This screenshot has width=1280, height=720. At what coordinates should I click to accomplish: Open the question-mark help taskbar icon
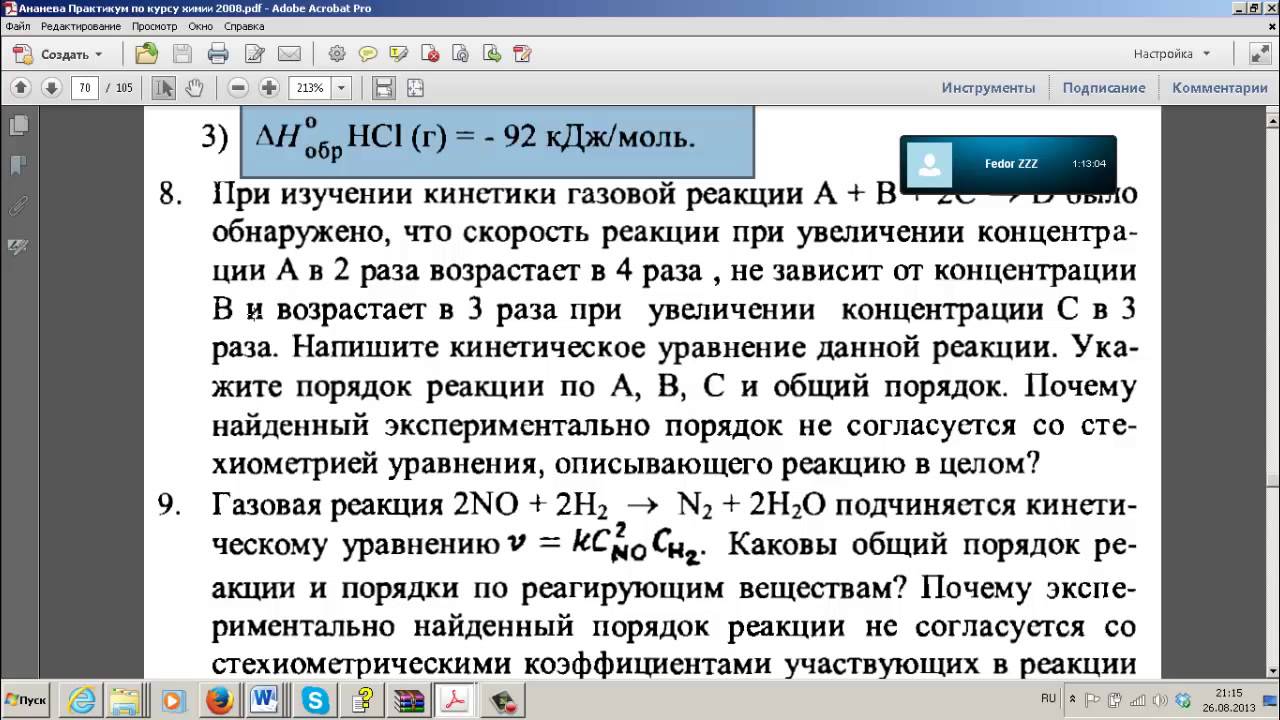364,700
